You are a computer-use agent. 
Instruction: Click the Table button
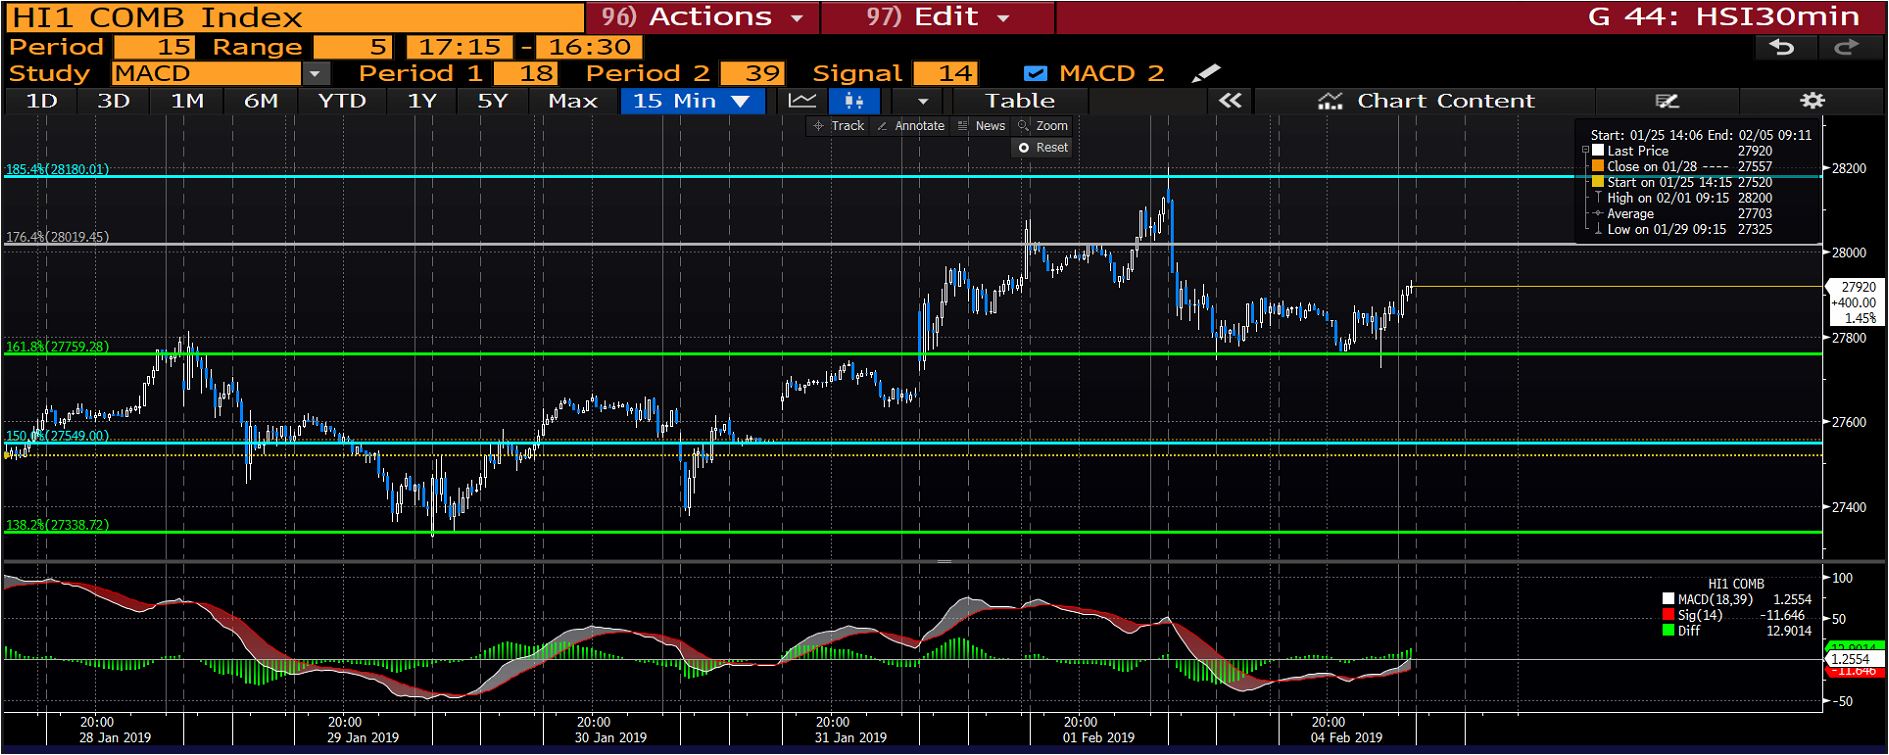click(1019, 101)
